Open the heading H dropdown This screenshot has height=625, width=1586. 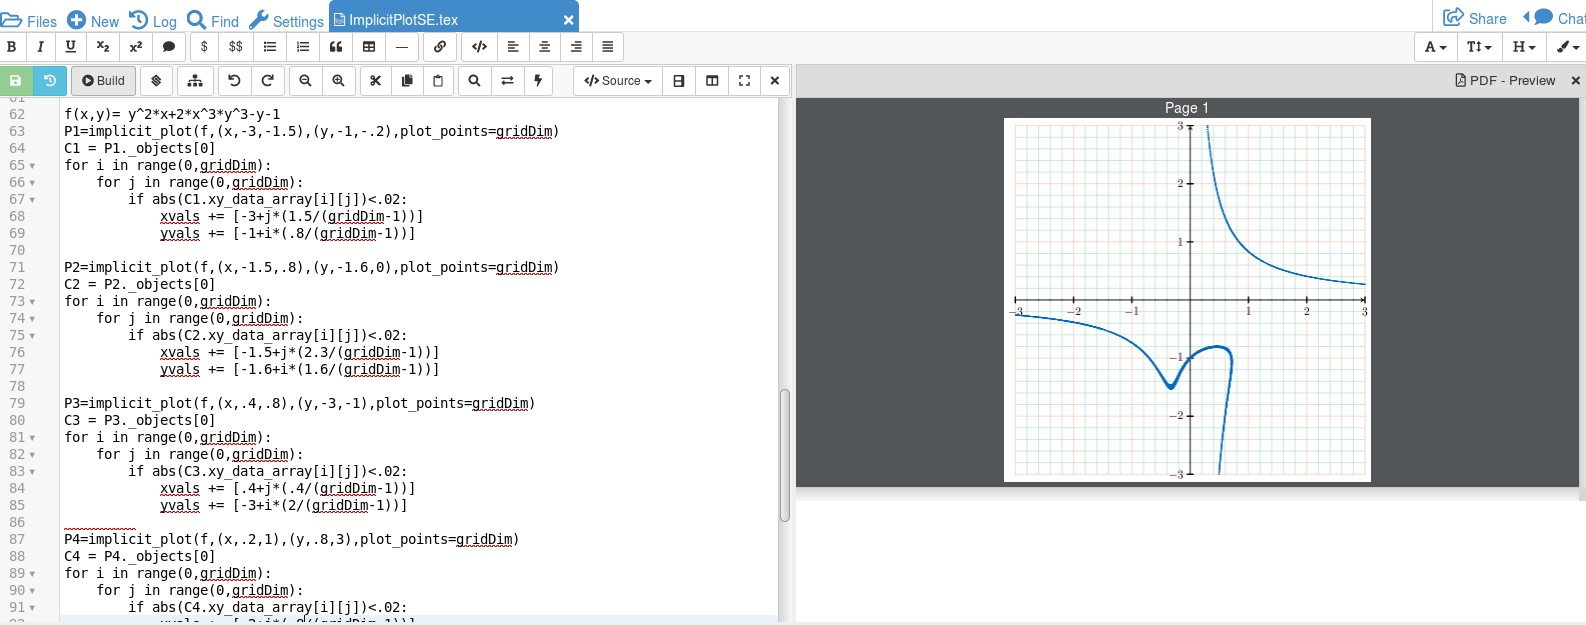coord(1523,46)
